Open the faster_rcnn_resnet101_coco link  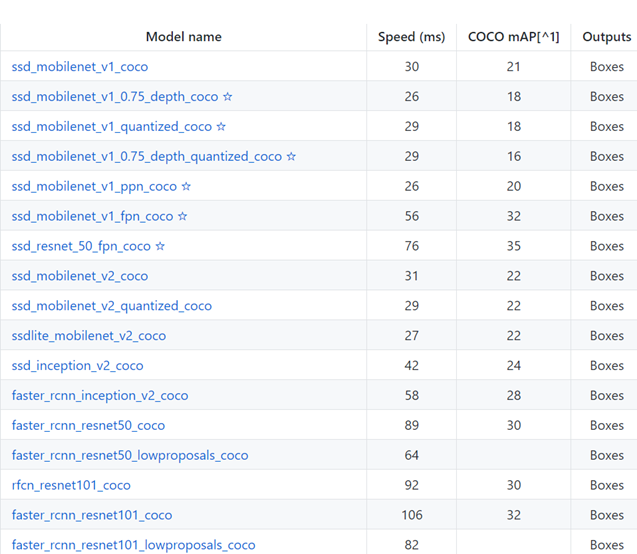(x=92, y=515)
